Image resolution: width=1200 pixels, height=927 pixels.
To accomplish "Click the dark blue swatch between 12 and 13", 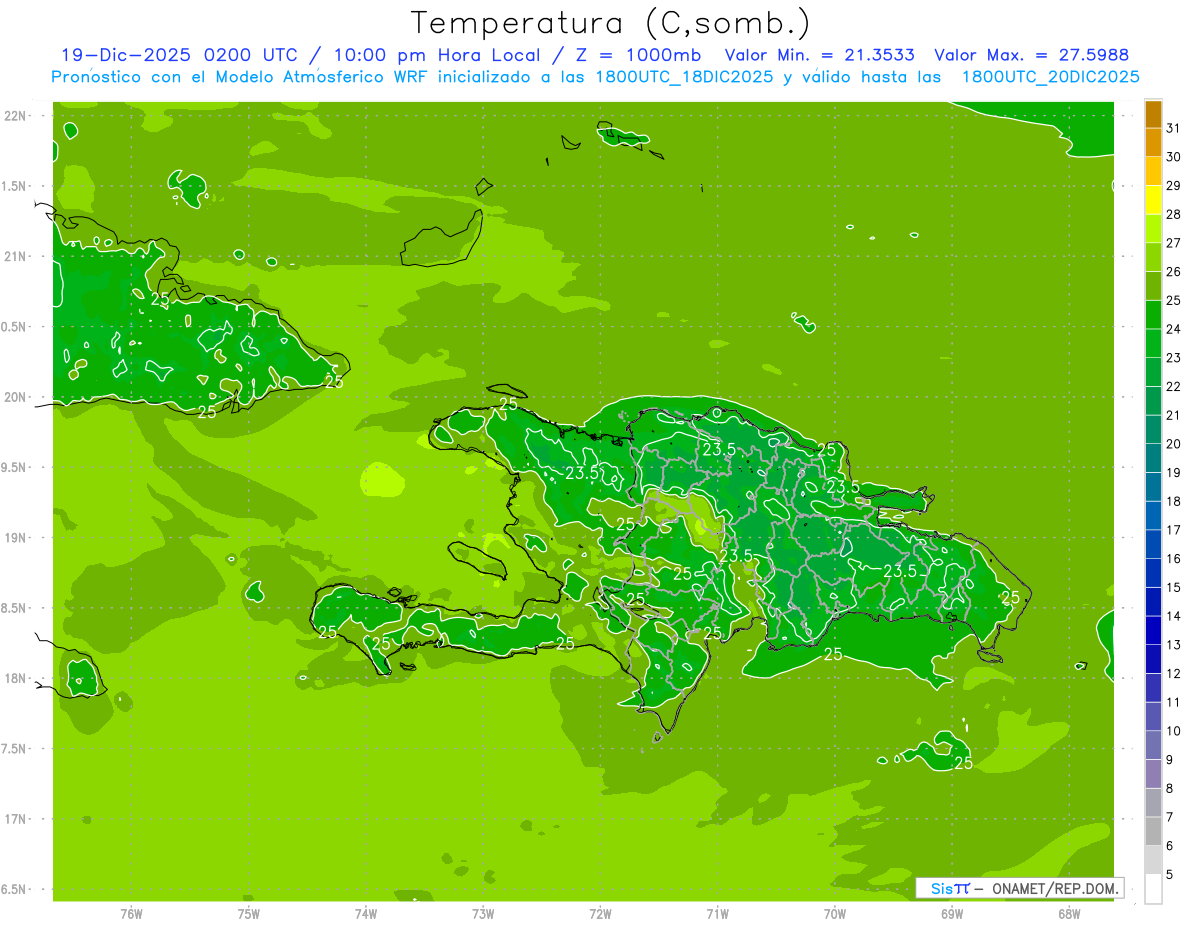I will click(1153, 659).
